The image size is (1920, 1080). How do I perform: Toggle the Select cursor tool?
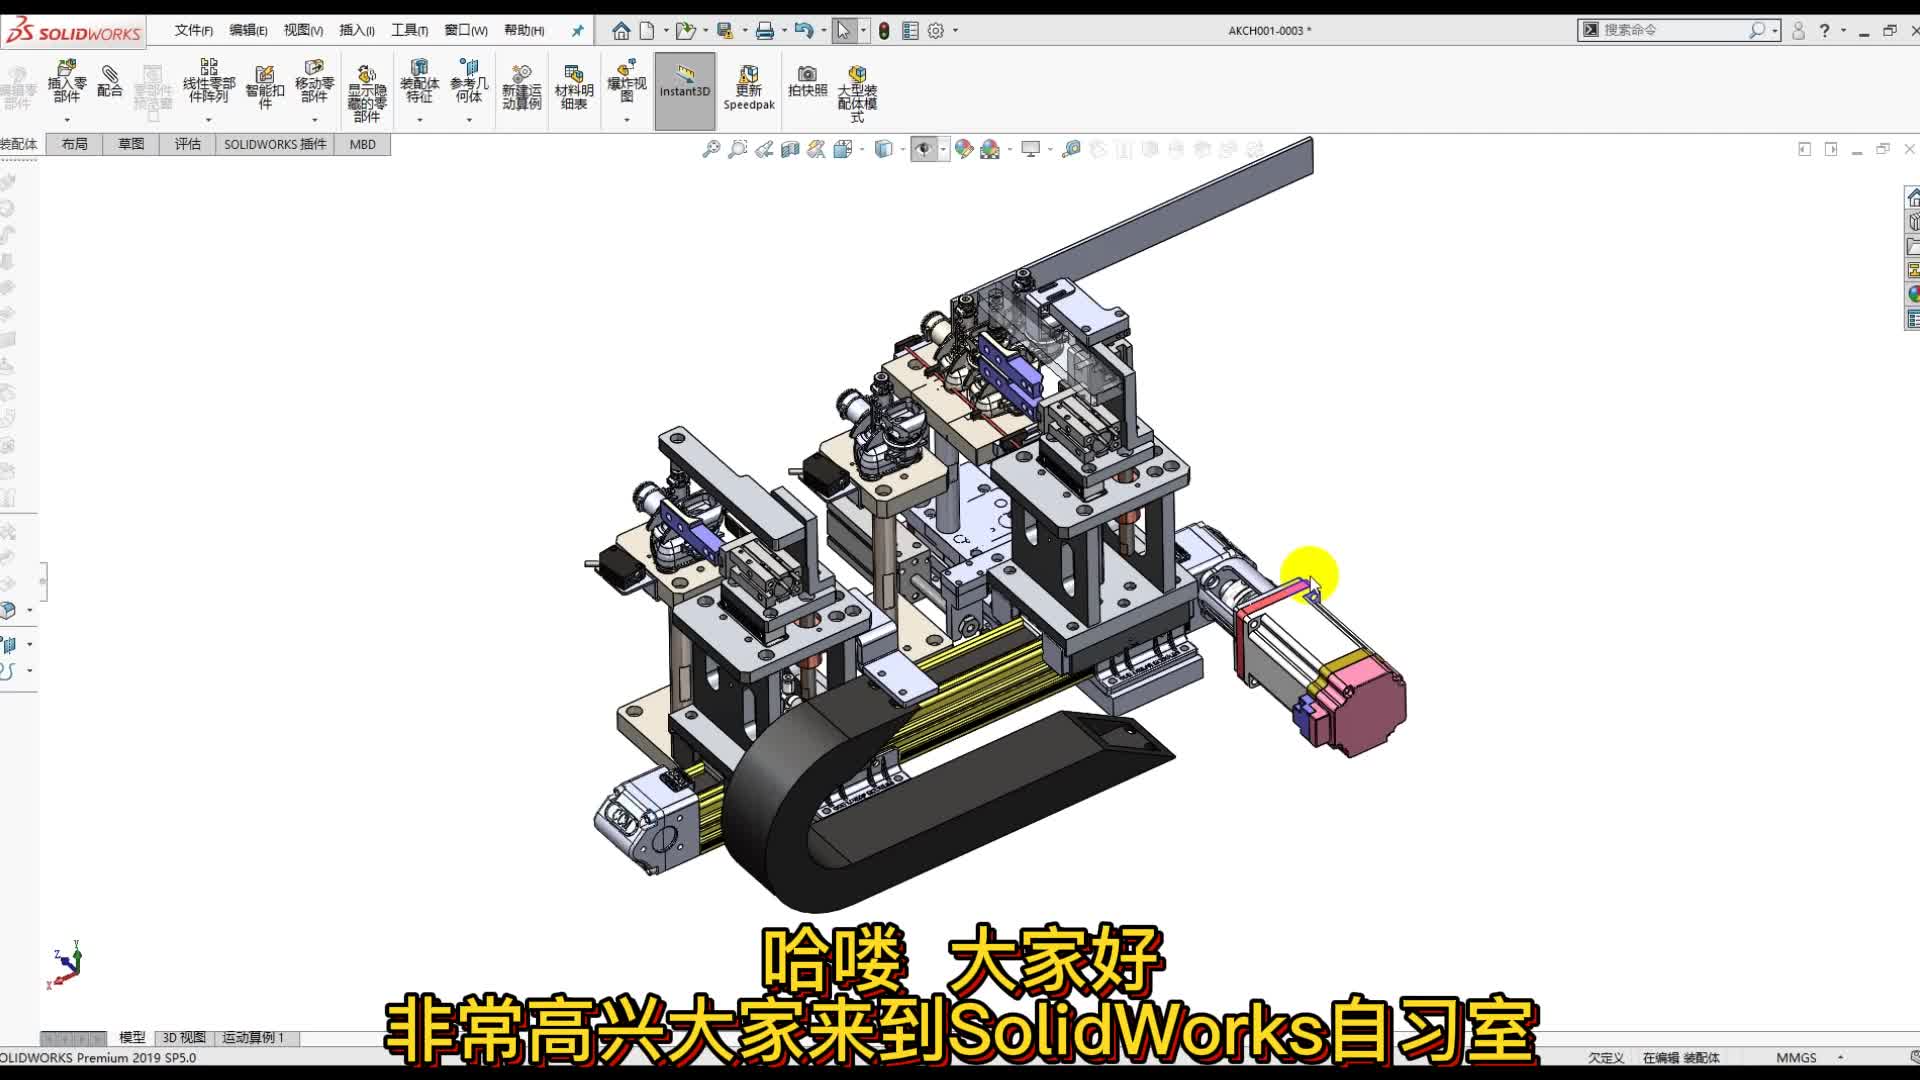click(x=843, y=31)
